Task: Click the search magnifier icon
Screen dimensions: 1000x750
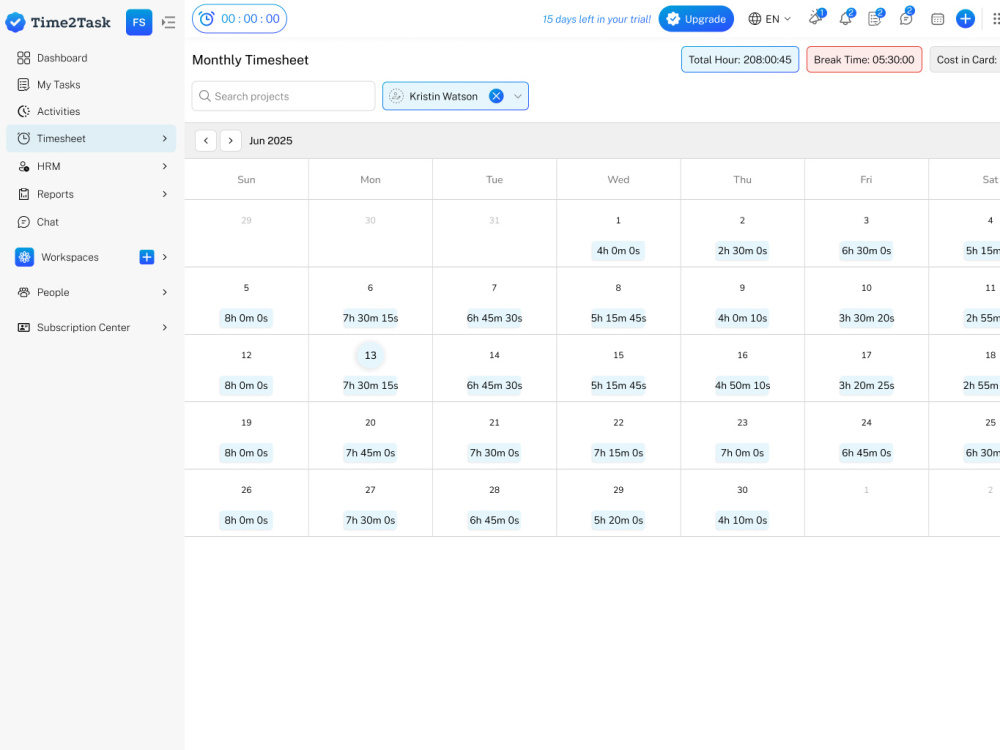Action: [x=205, y=96]
